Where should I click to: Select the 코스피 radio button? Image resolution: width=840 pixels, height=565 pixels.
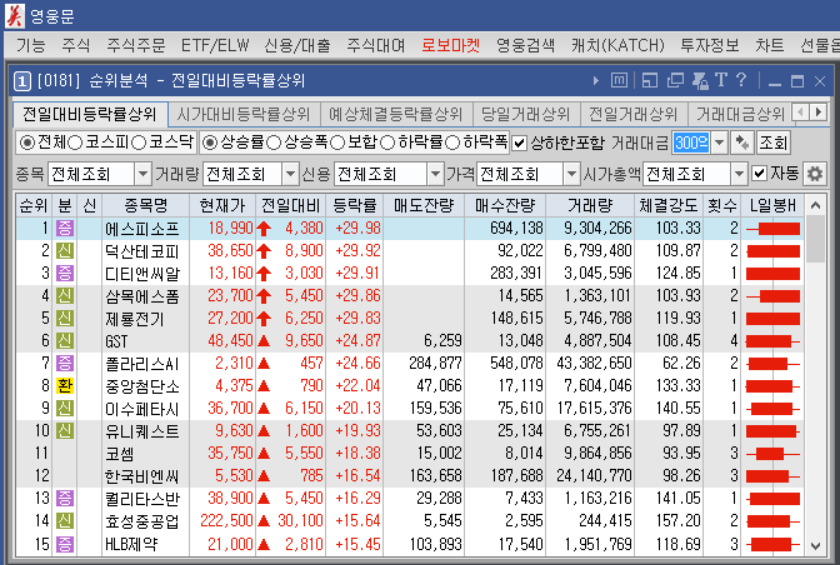pos(75,143)
